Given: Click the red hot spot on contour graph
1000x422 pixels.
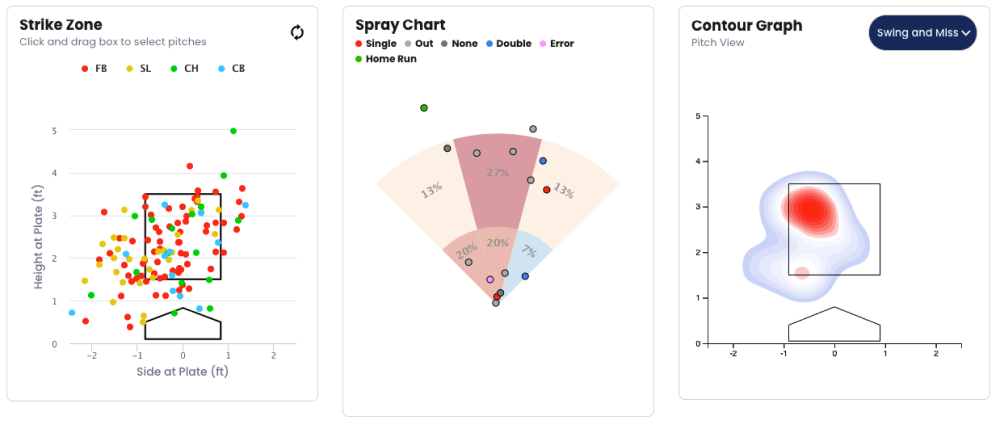Looking at the screenshot, I should (812, 209).
